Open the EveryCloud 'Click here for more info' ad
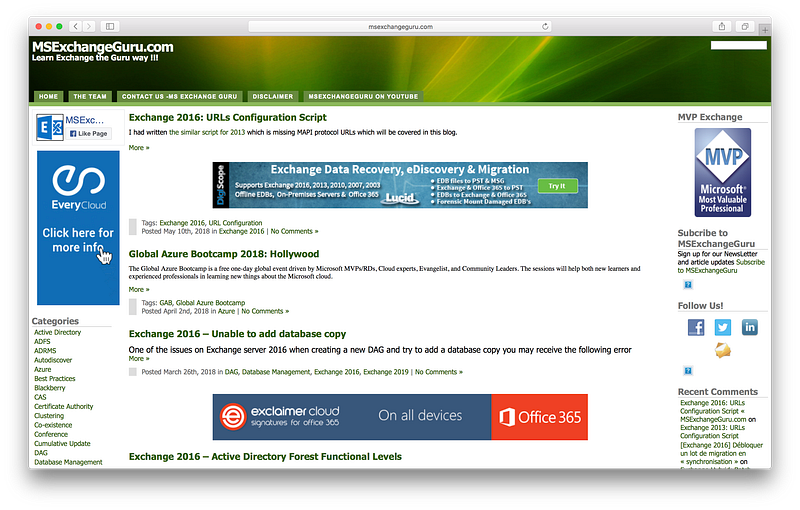Screen dimensions: 800x510 (x=78, y=227)
